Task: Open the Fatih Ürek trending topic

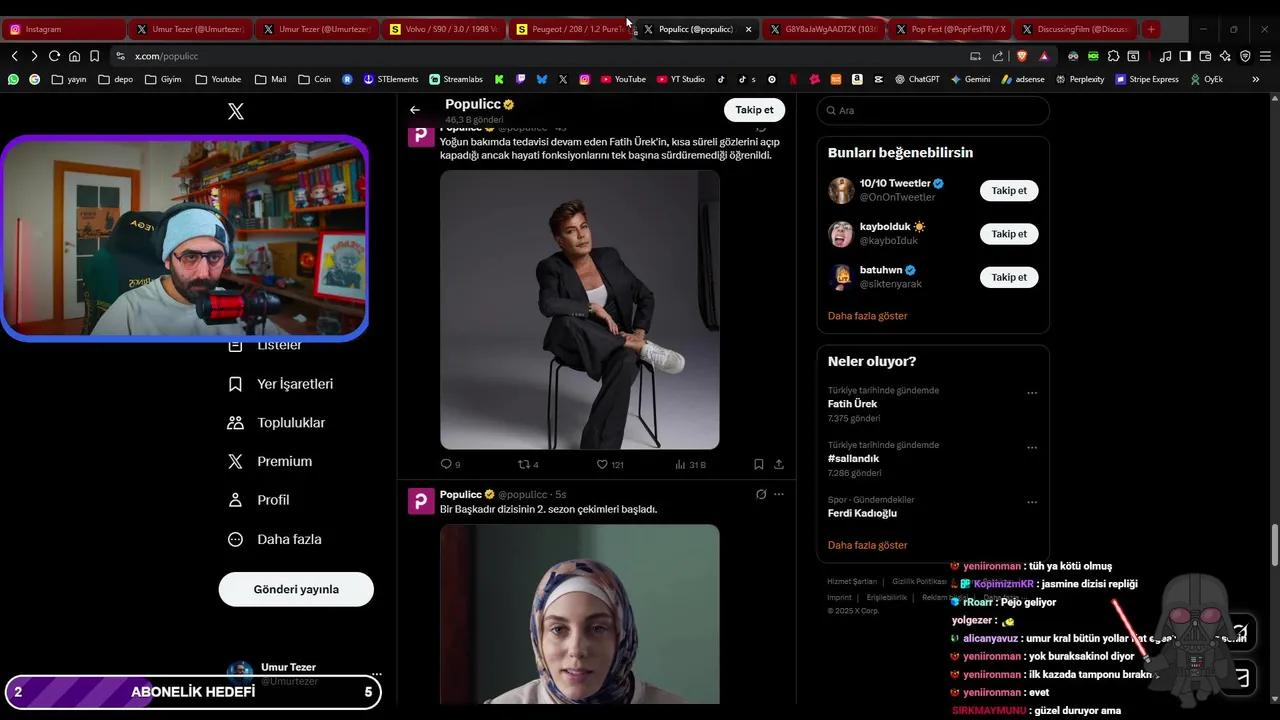Action: (x=852, y=404)
